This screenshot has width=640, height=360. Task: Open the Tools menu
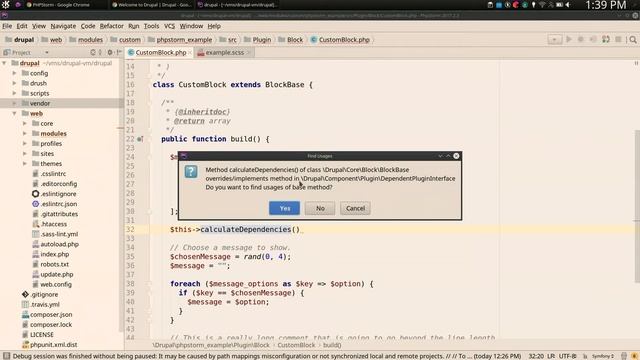pyautogui.click(x=151, y=26)
